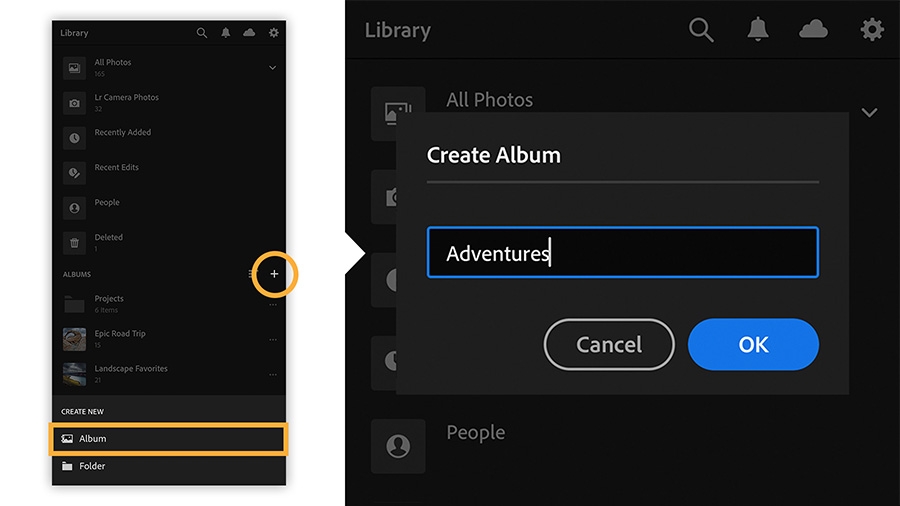The image size is (900, 506).
Task: Cancel the Create Album dialog
Action: tap(608, 345)
